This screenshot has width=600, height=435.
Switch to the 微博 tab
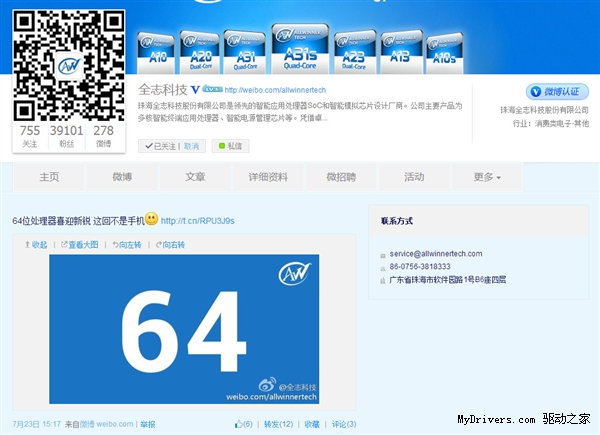pyautogui.click(x=122, y=177)
